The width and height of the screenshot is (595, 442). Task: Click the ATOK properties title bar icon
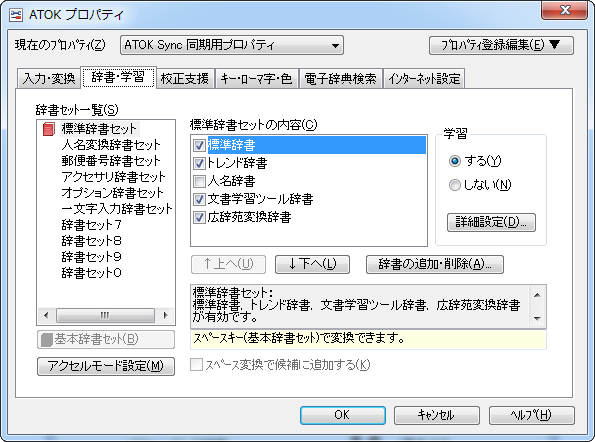pos(16,15)
